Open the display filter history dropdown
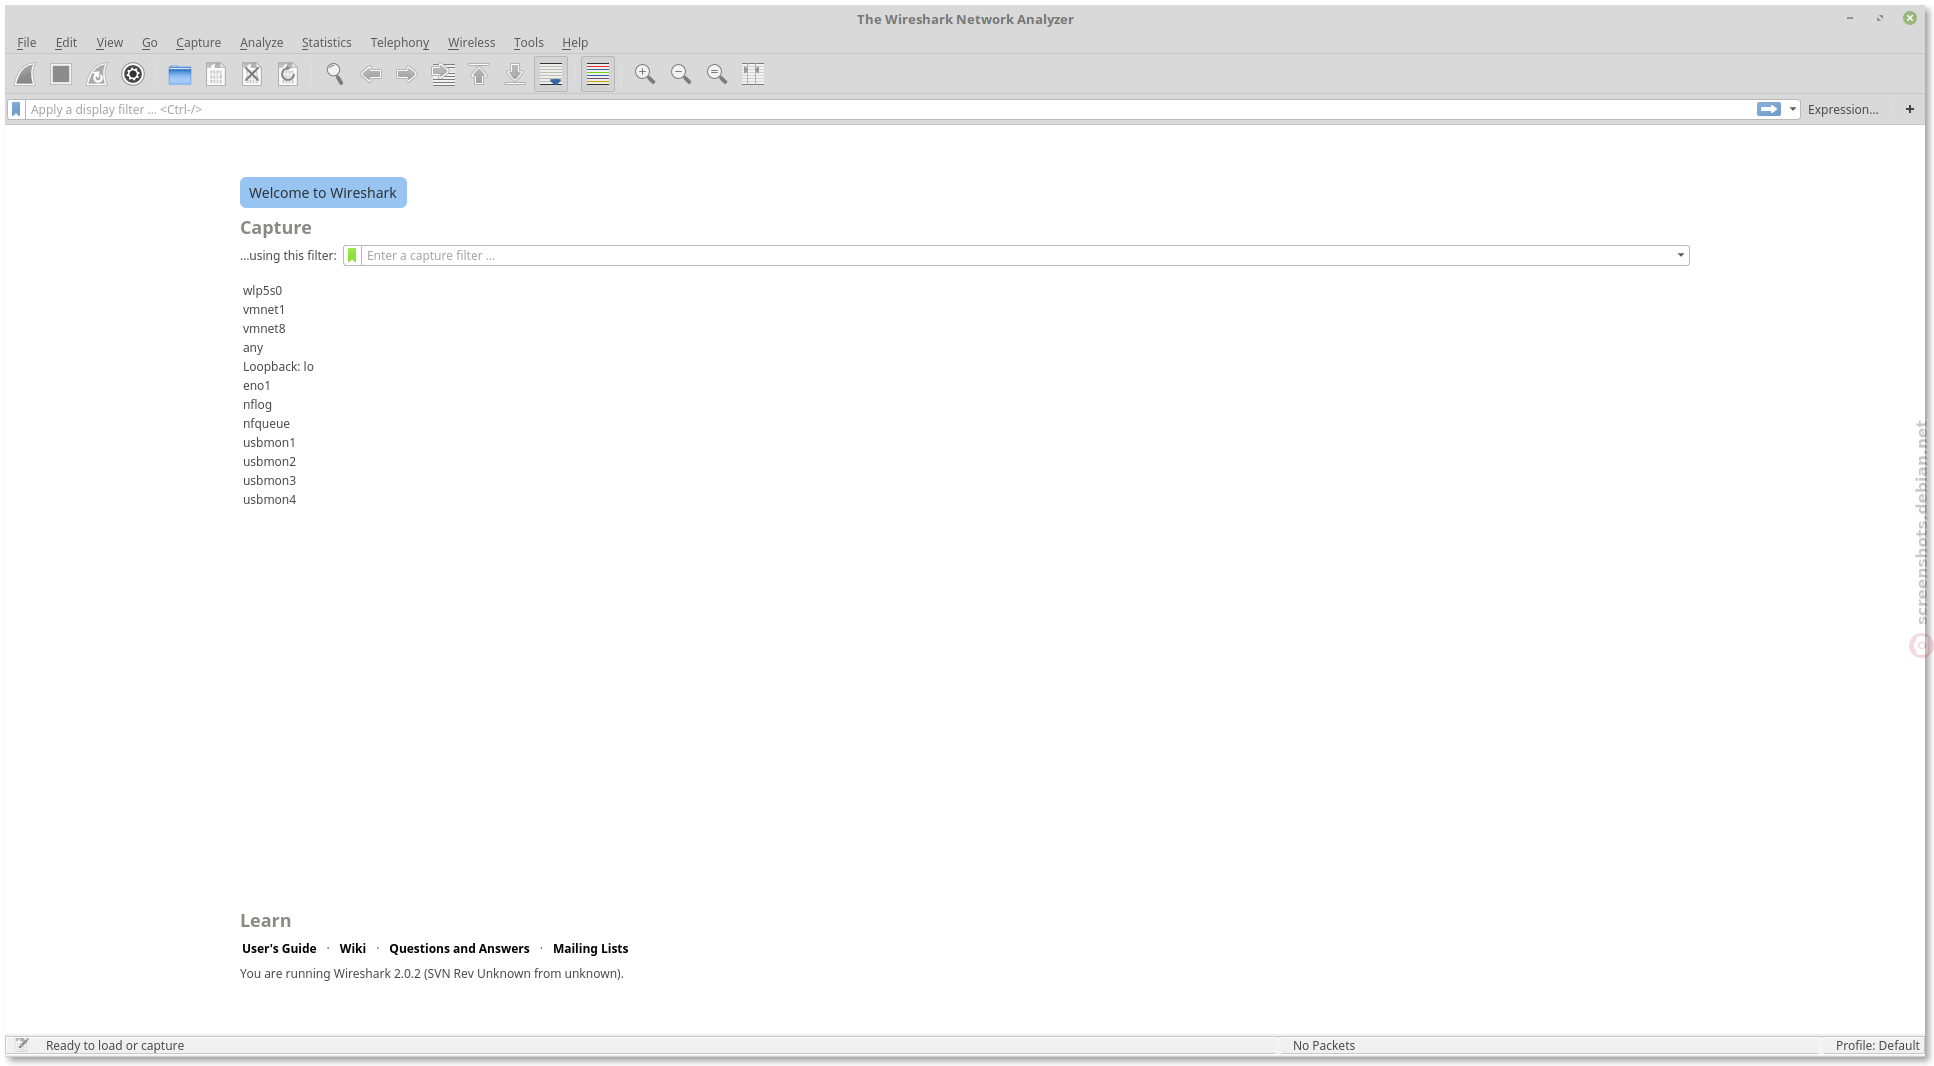The height and width of the screenshot is (1066, 1934). (1793, 109)
